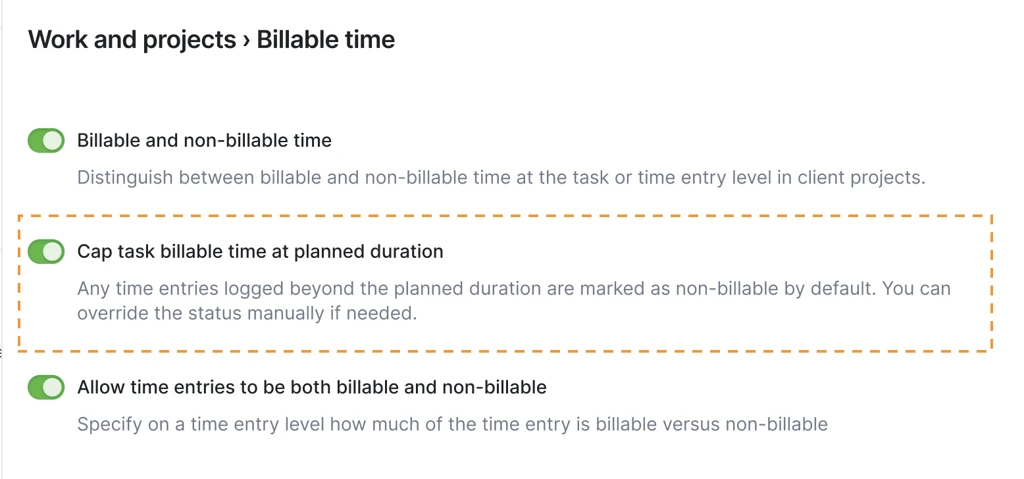
Task: Toggle the Billable and non-billable time switch
Action: click(46, 141)
